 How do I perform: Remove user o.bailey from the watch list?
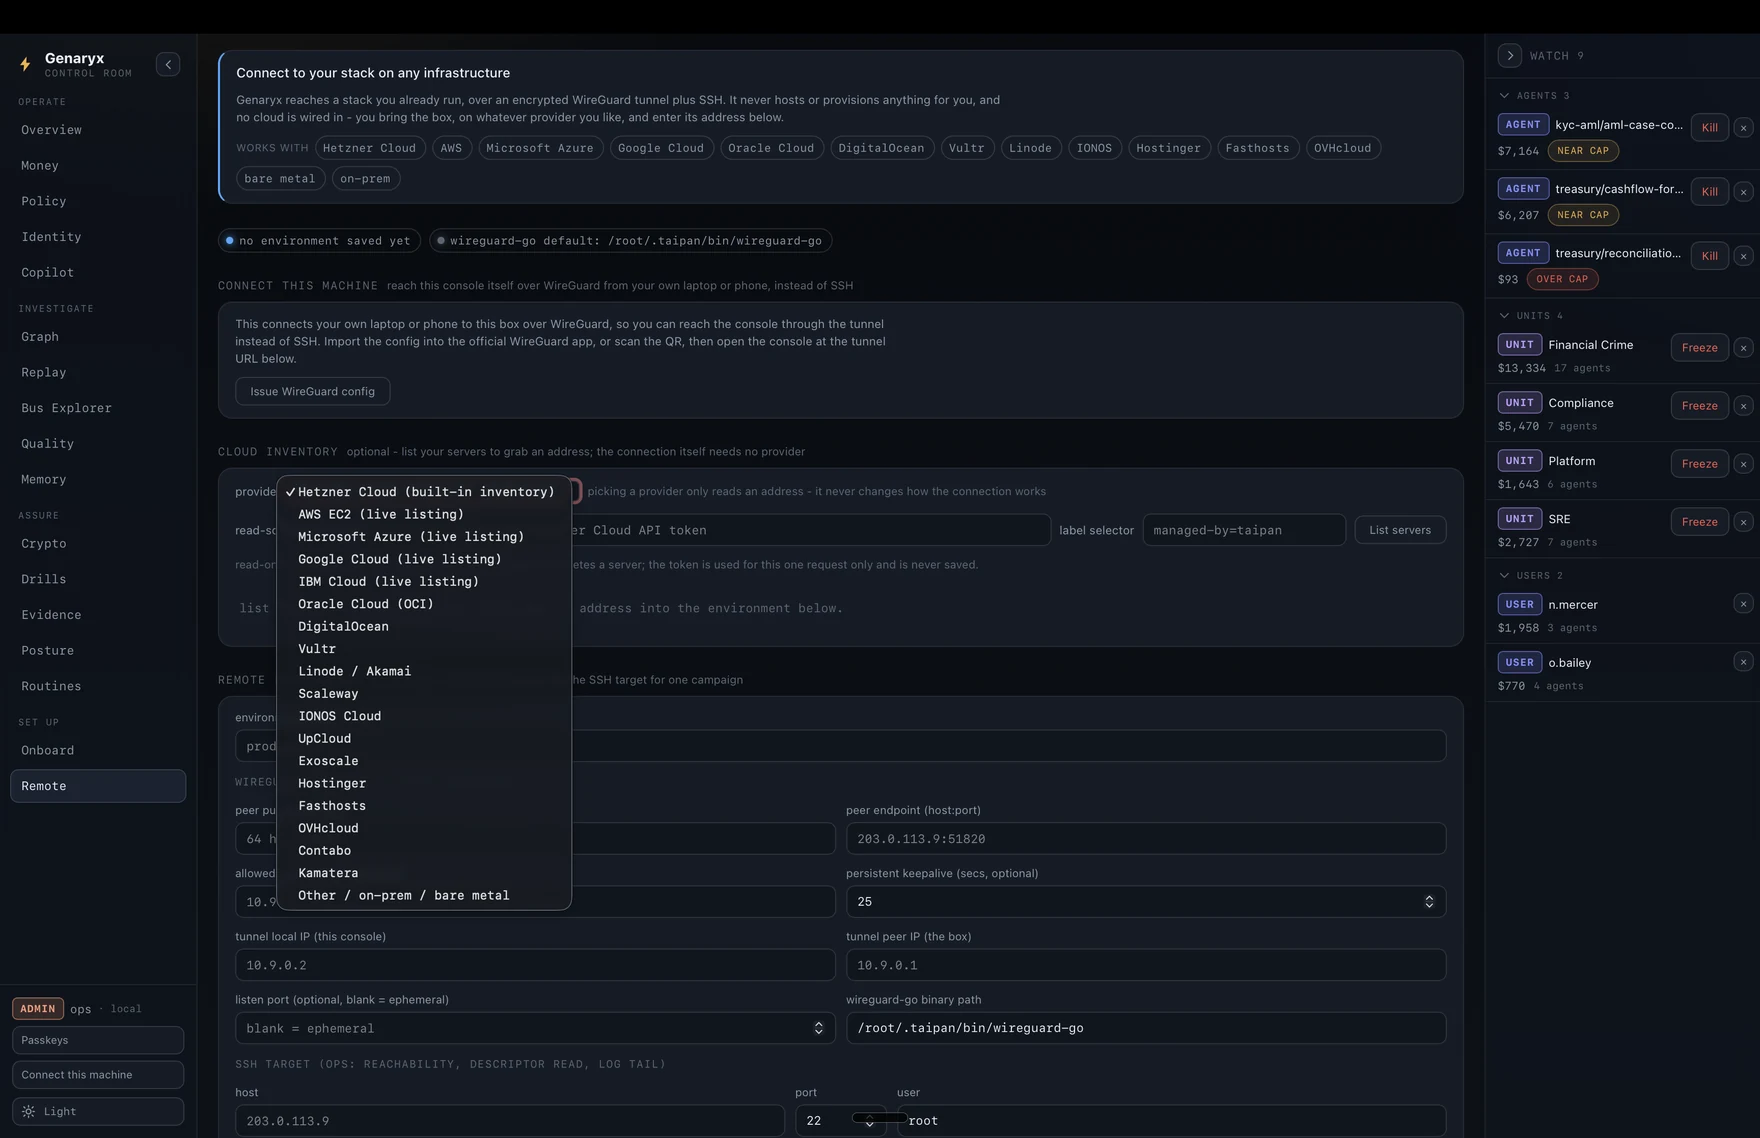[1743, 662]
